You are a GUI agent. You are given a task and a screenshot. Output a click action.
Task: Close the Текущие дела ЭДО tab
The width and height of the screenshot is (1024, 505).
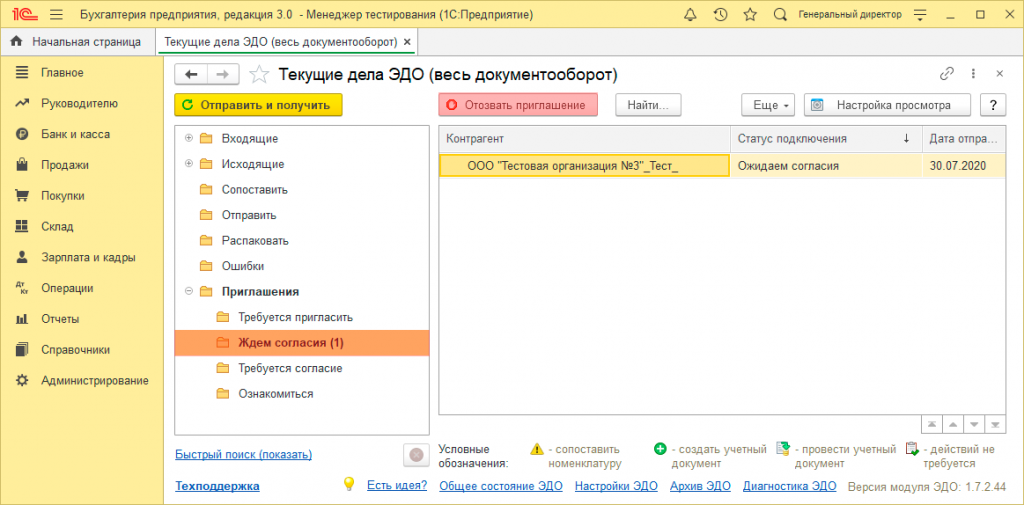408,42
